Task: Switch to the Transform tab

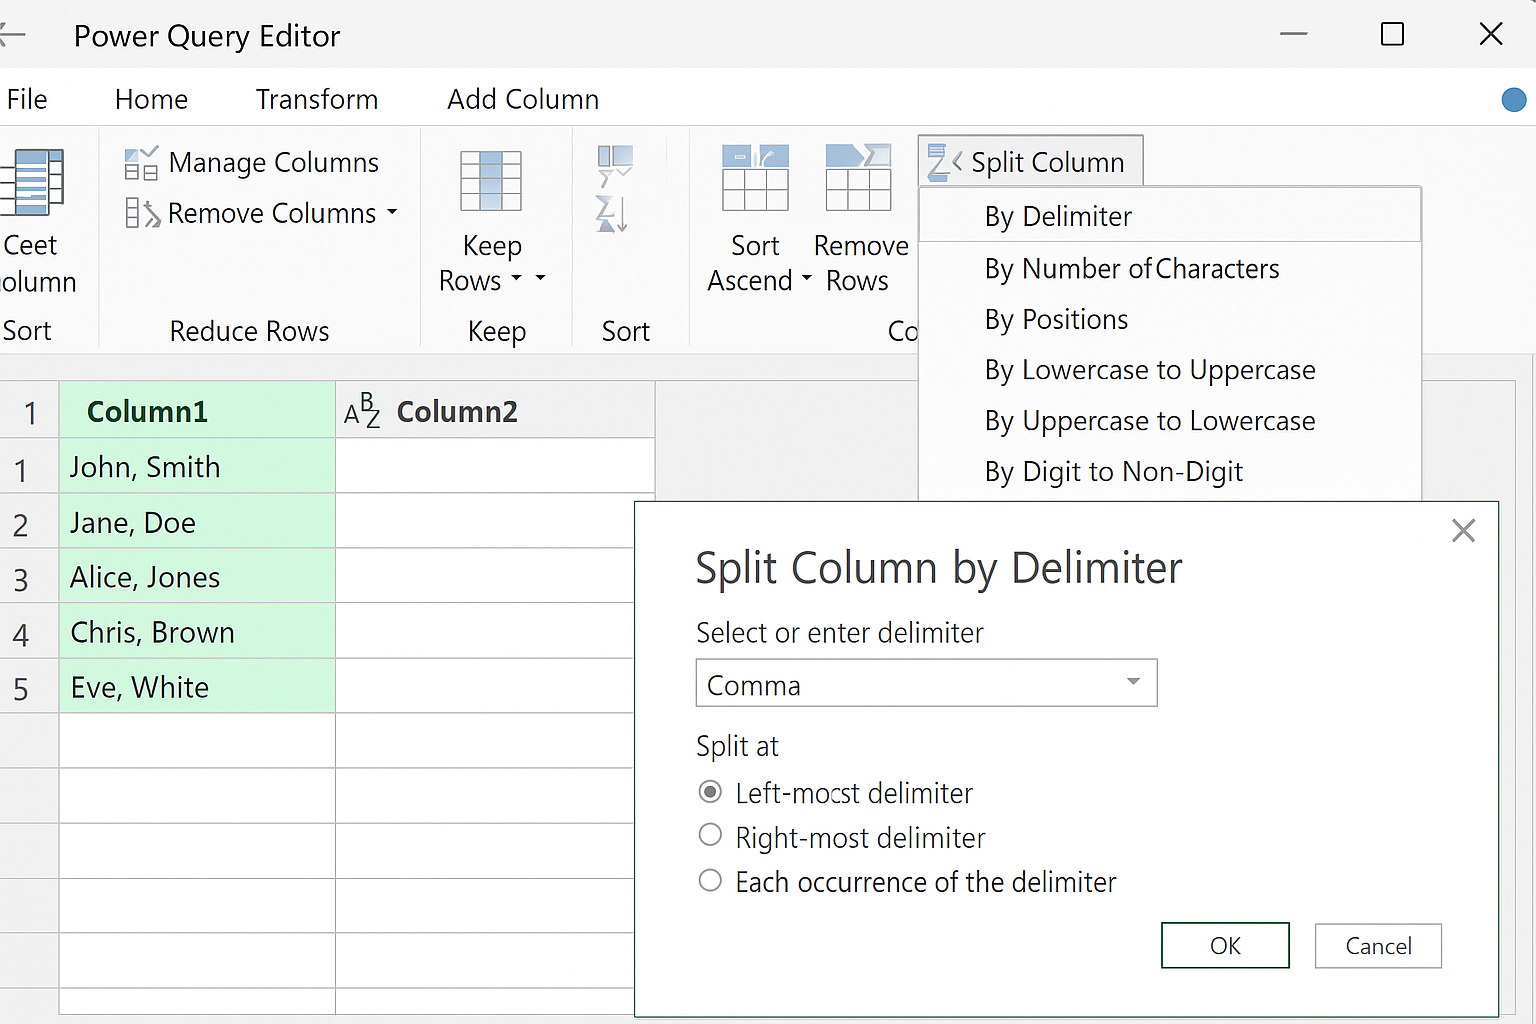Action: point(317,100)
